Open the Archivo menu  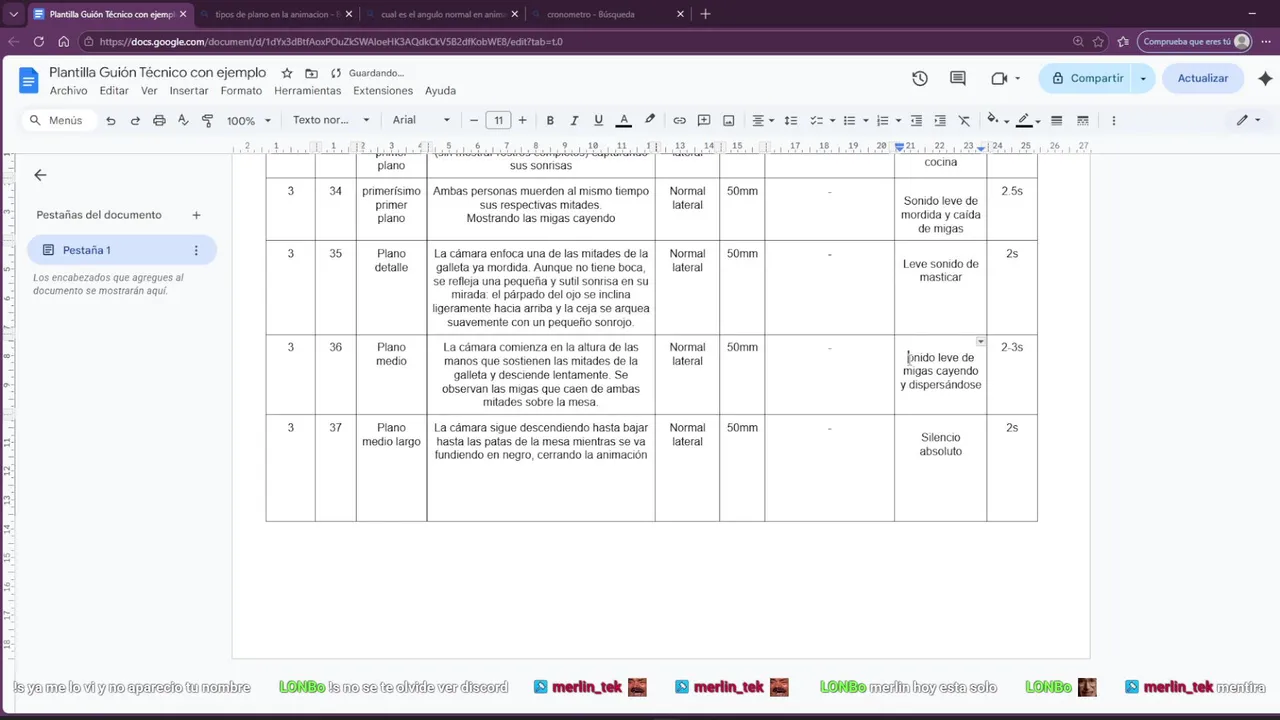pos(68,91)
